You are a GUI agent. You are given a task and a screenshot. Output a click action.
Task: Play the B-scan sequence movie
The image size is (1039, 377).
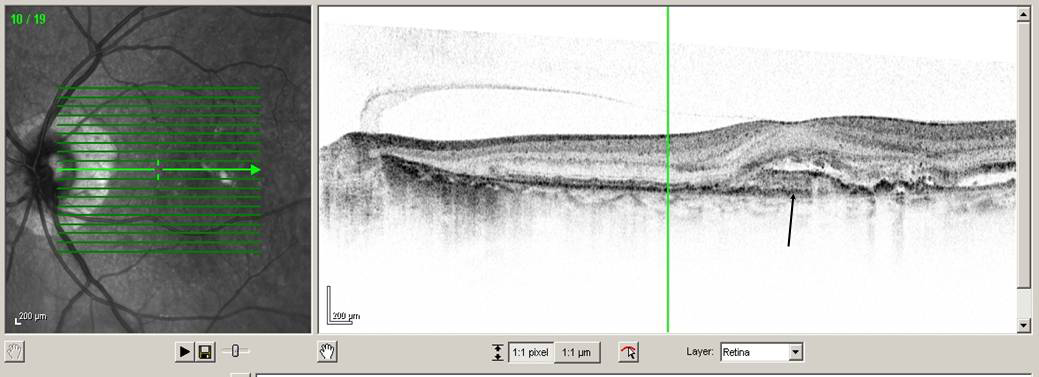click(185, 351)
